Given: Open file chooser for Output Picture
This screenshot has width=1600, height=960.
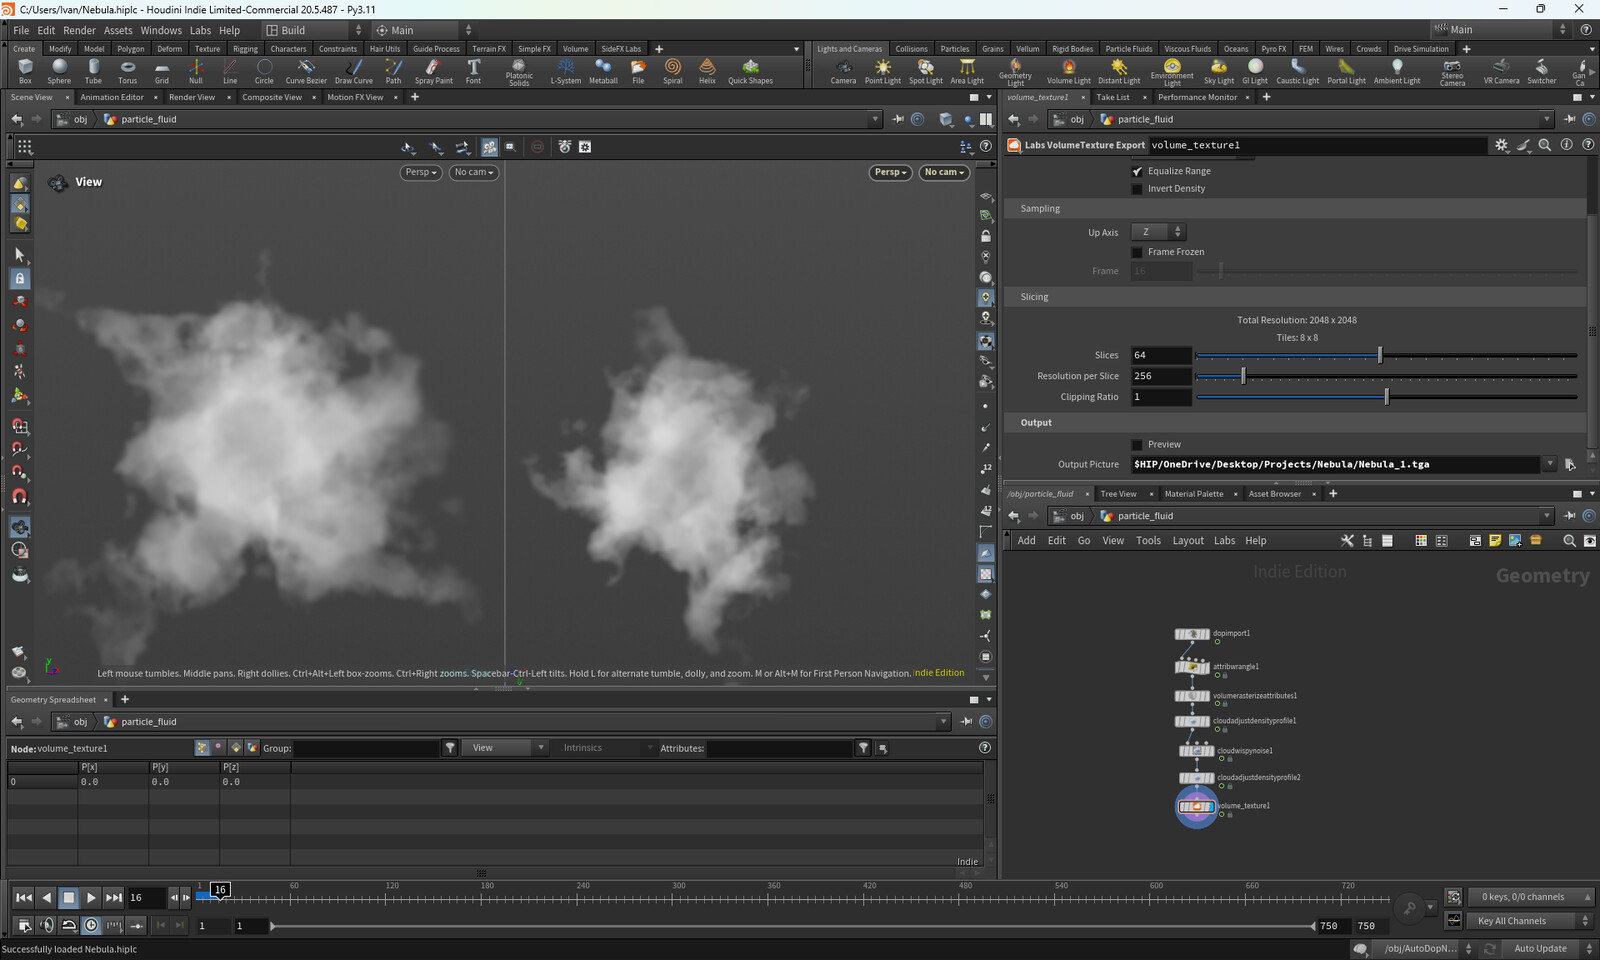Looking at the screenshot, I should pyautogui.click(x=1570, y=465).
